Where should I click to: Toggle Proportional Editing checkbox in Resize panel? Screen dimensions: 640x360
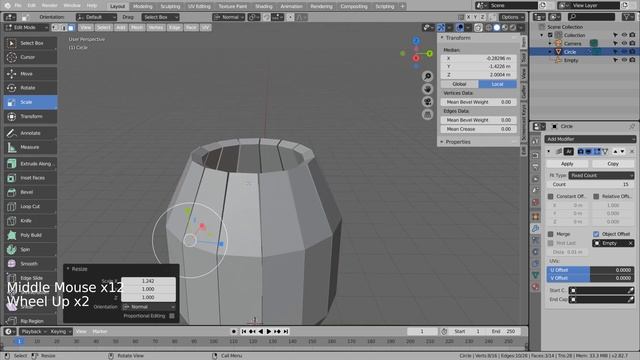pos(172,316)
